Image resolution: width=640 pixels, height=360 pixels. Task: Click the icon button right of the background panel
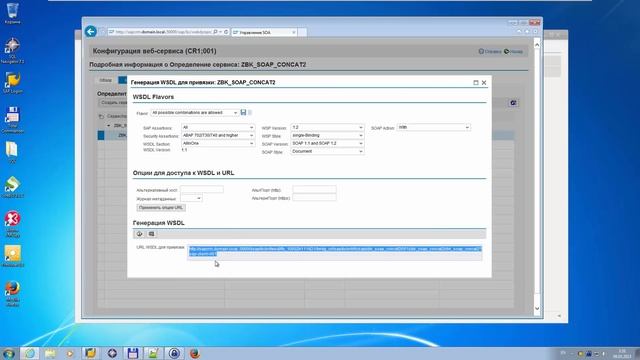pos(513,103)
